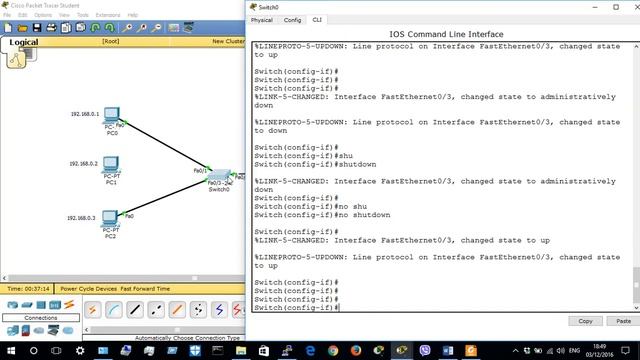Image resolution: width=640 pixels, height=360 pixels.
Task: Select the Wireless Devices category icon
Action: pyautogui.click(x=55, y=304)
